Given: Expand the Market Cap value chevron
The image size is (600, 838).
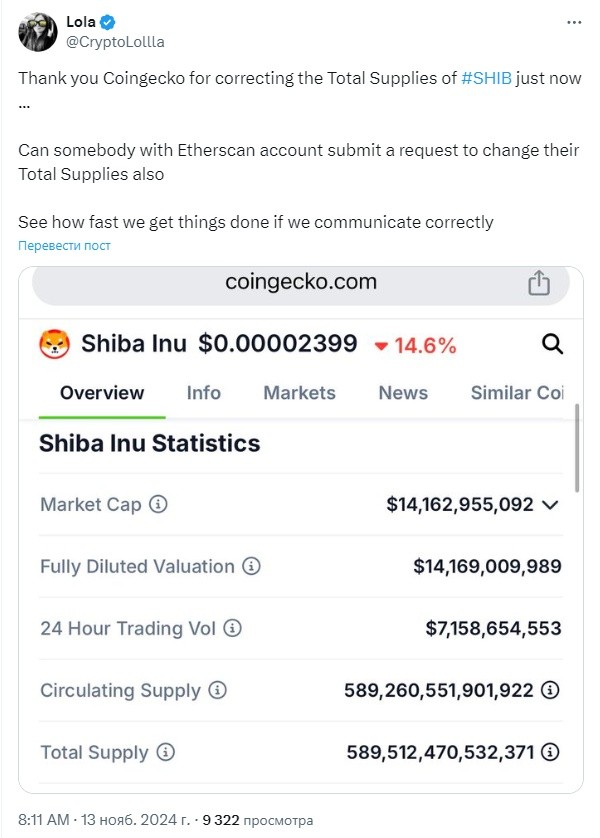Looking at the screenshot, I should [x=550, y=505].
